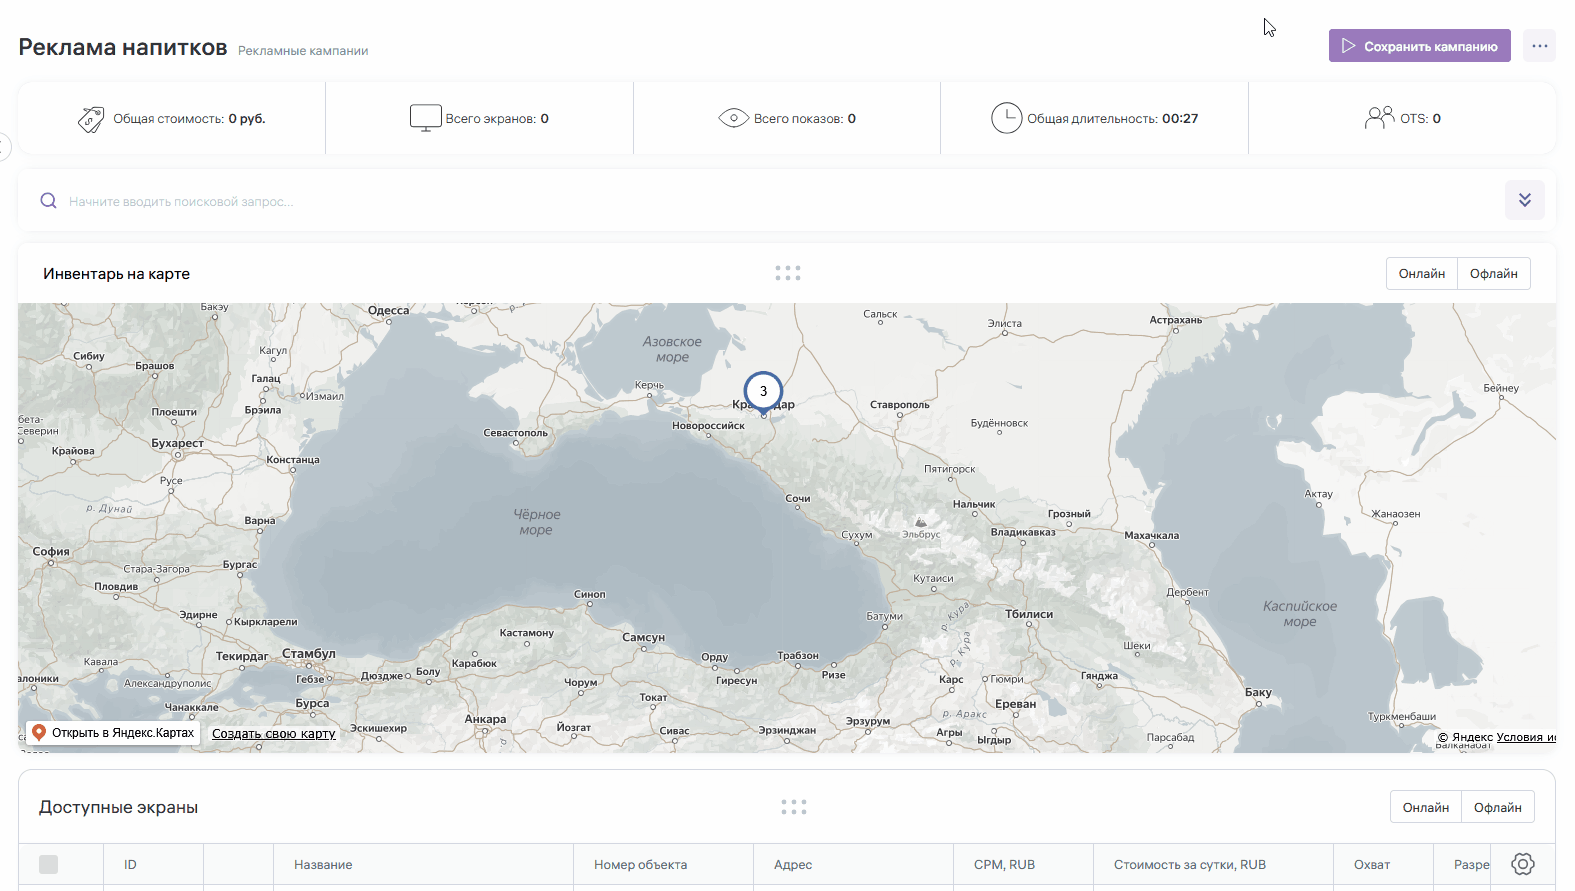The height and width of the screenshot is (891, 1575).
Task: Show Офлайн screens in available screens
Action: tap(1497, 808)
